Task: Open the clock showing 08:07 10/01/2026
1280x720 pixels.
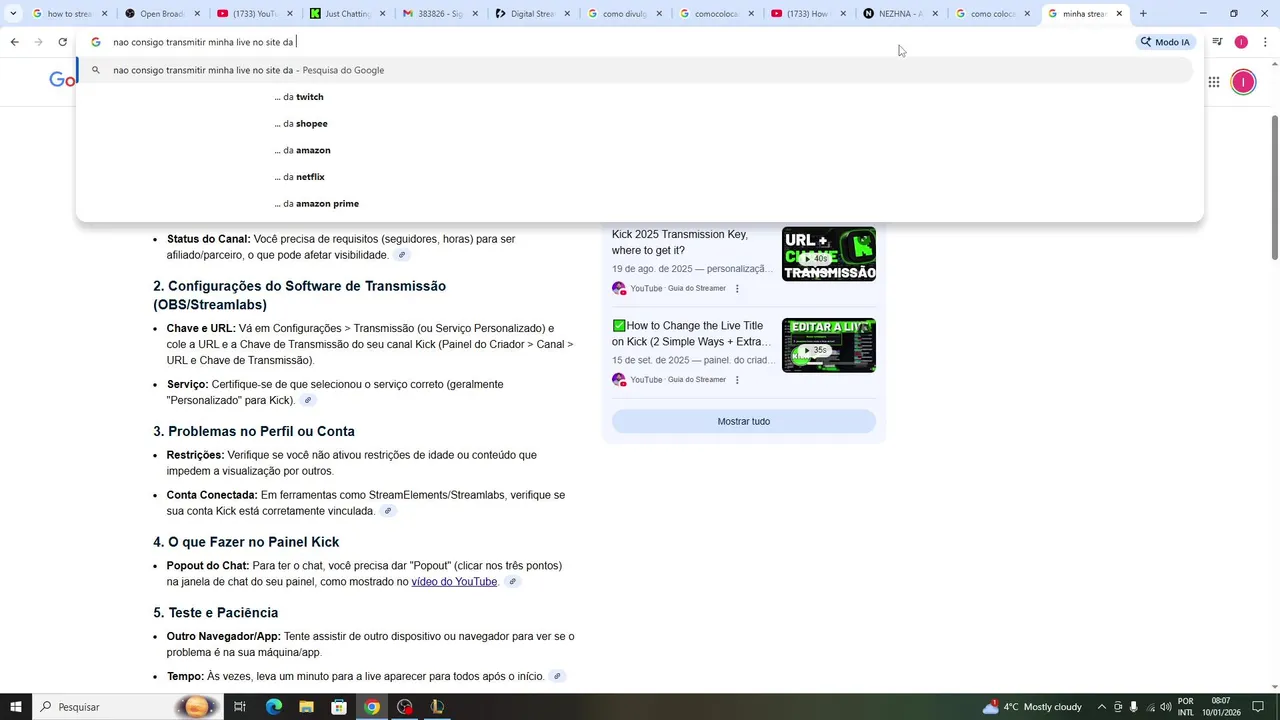Action: click(x=1221, y=707)
